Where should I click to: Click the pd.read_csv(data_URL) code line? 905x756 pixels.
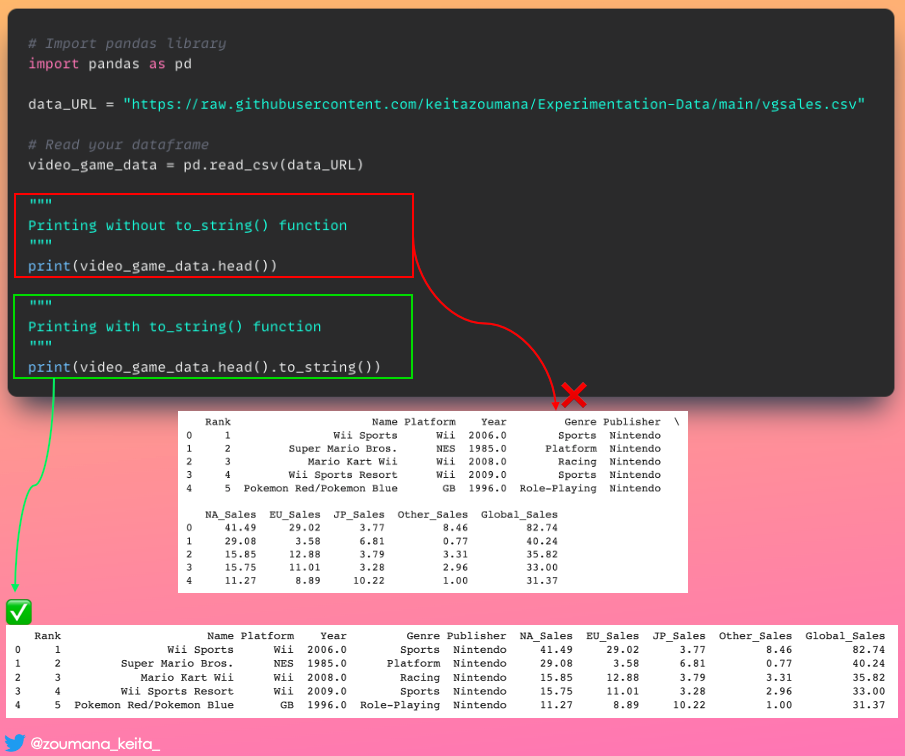[196, 165]
